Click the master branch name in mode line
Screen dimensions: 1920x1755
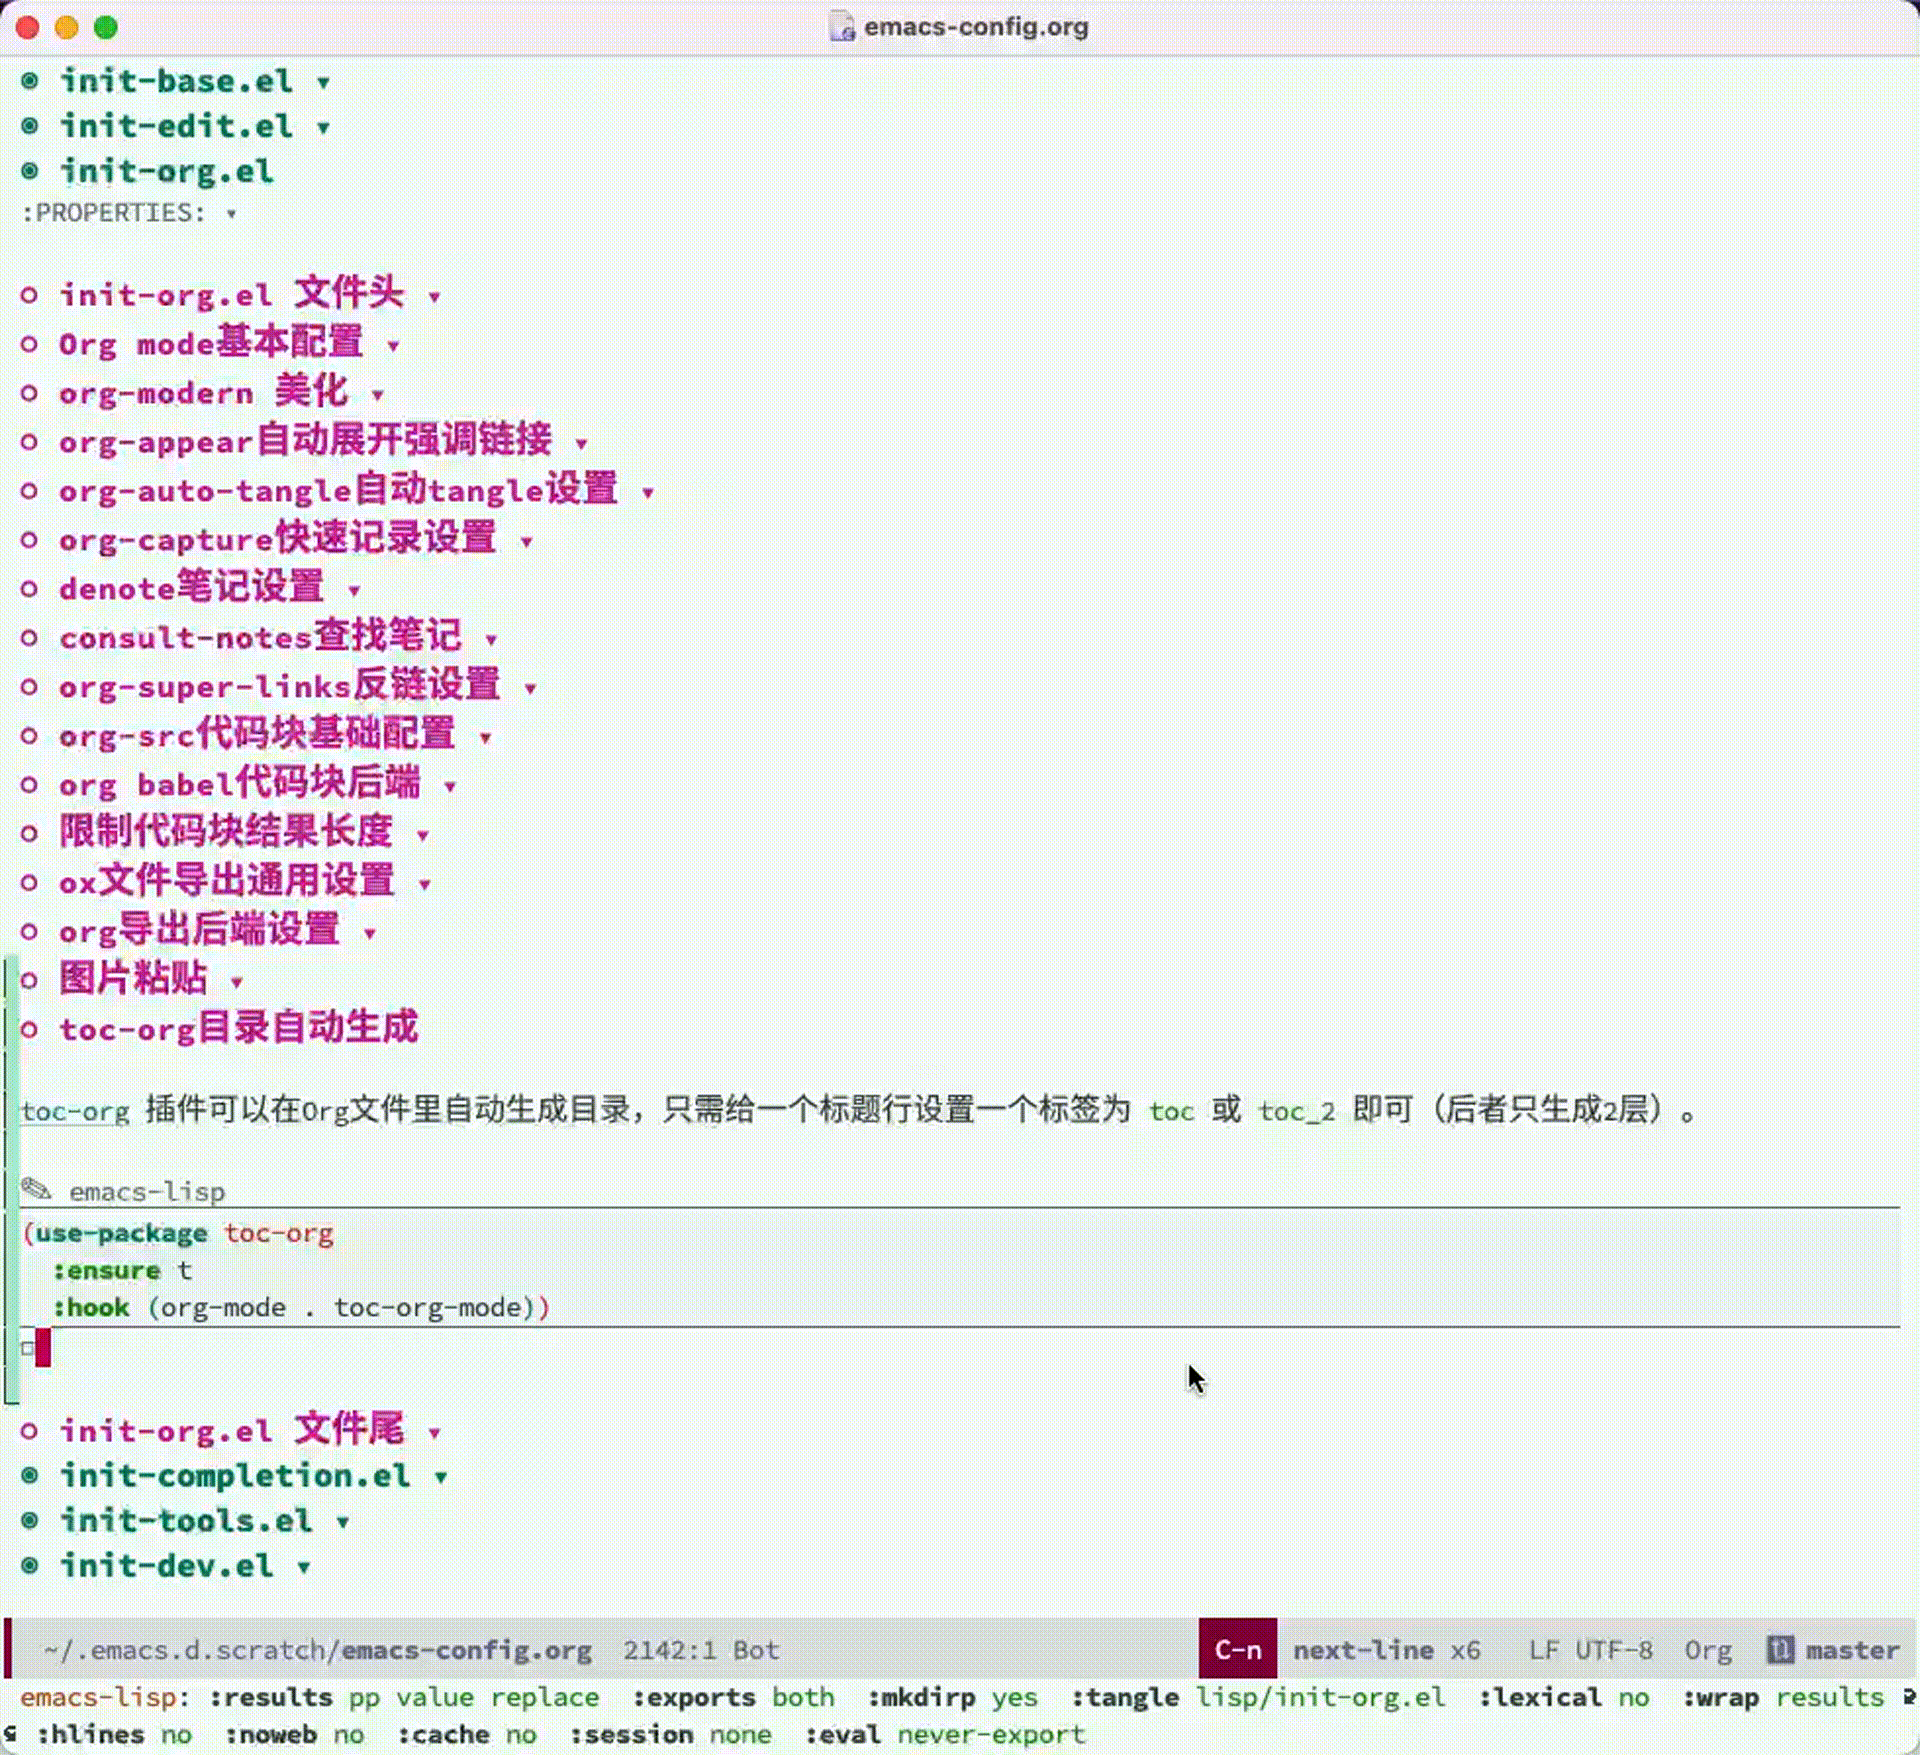coord(1853,1650)
